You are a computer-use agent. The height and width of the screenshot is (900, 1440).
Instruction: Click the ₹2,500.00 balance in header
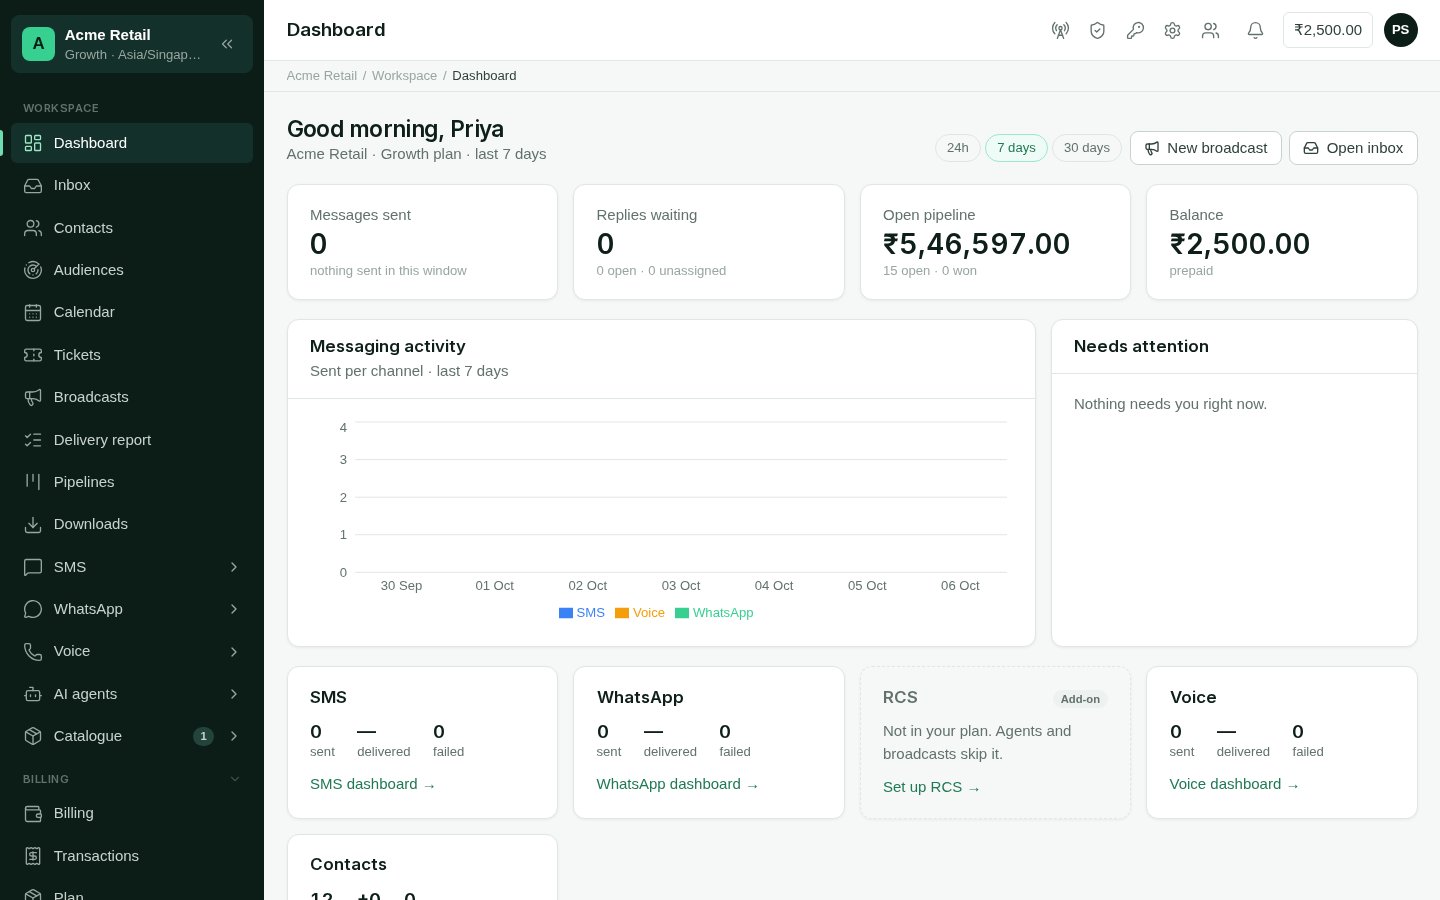pyautogui.click(x=1328, y=30)
